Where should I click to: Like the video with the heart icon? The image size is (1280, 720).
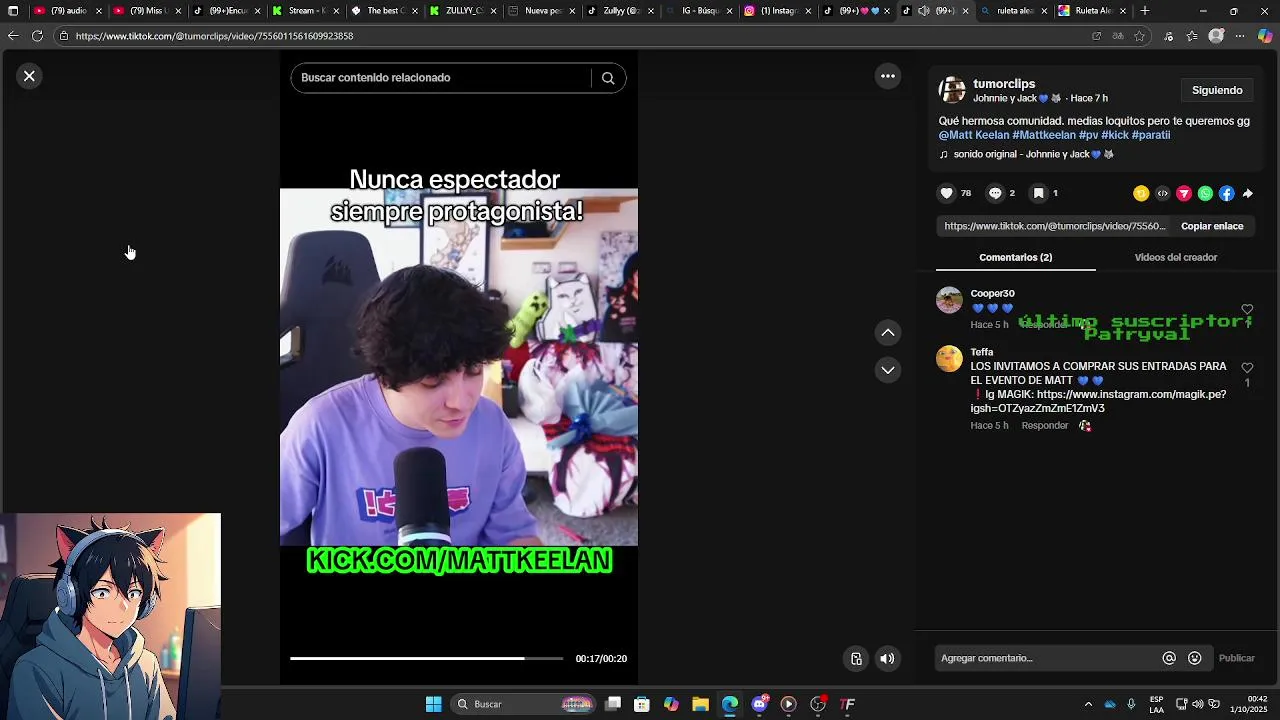(947, 193)
